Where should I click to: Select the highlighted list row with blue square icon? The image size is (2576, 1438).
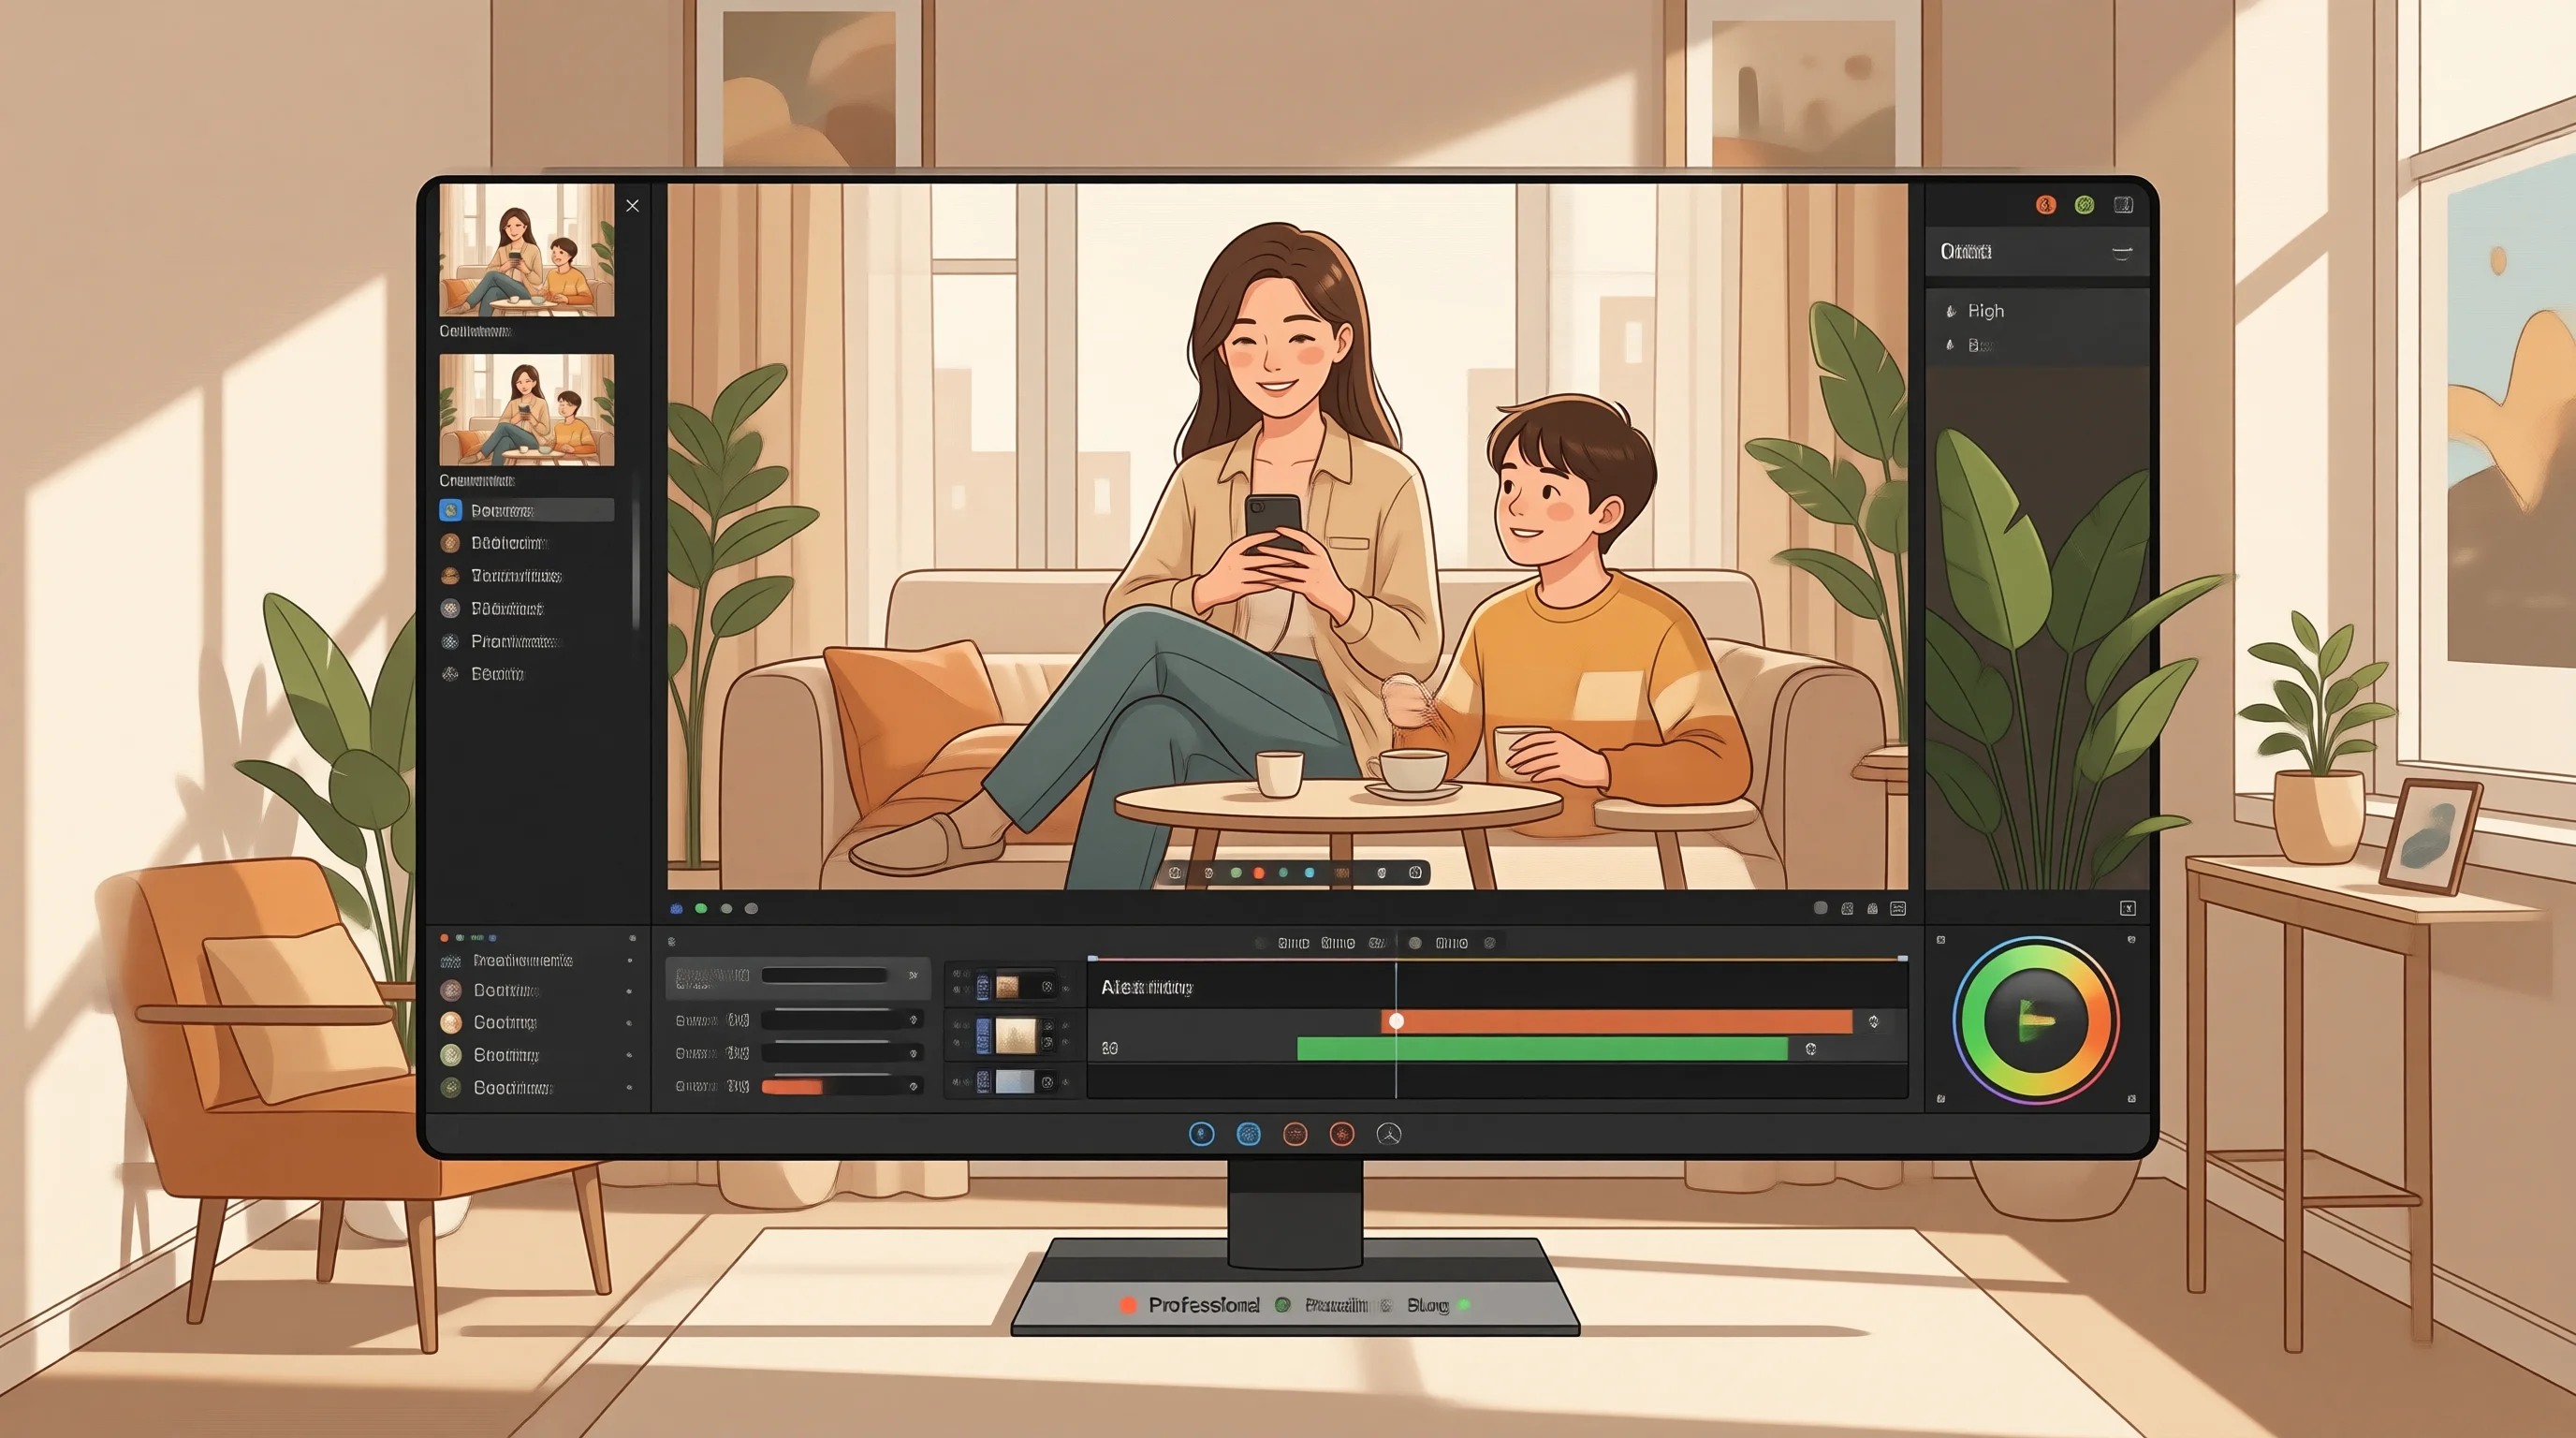526,510
